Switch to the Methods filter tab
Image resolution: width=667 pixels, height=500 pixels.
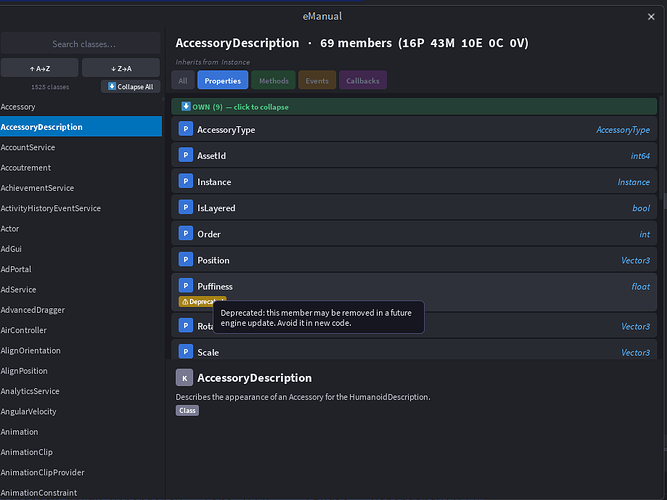274,80
